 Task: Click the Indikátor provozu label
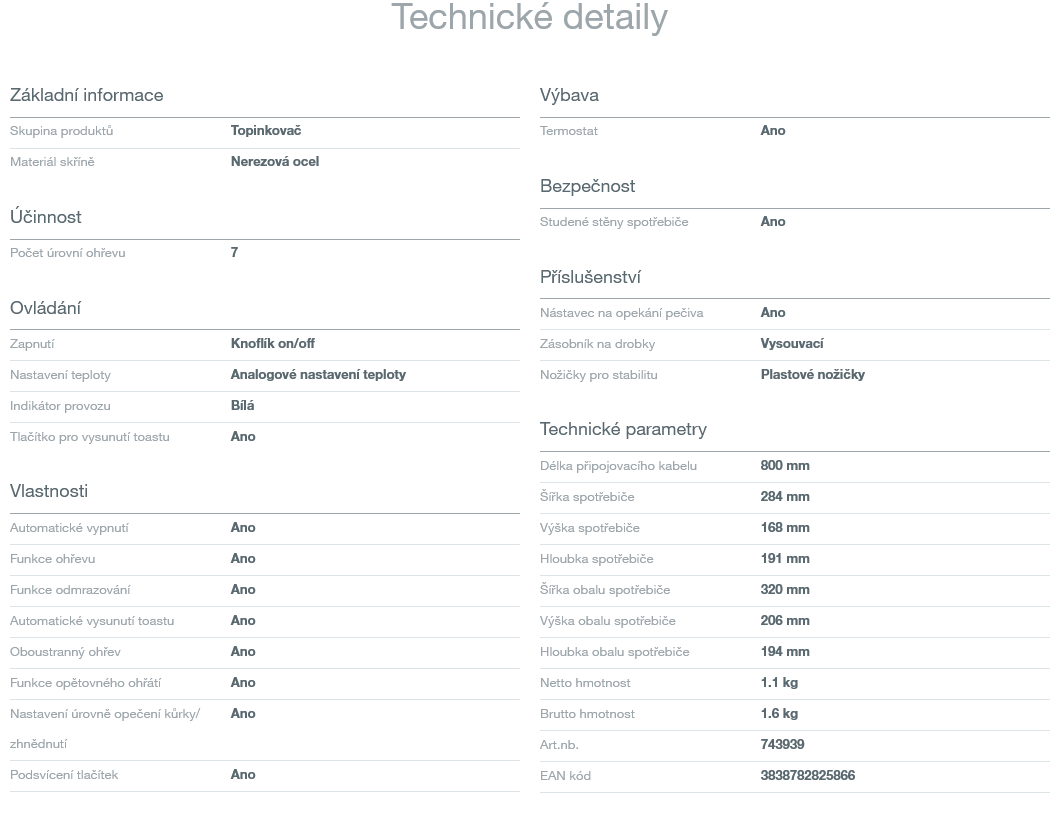point(60,406)
